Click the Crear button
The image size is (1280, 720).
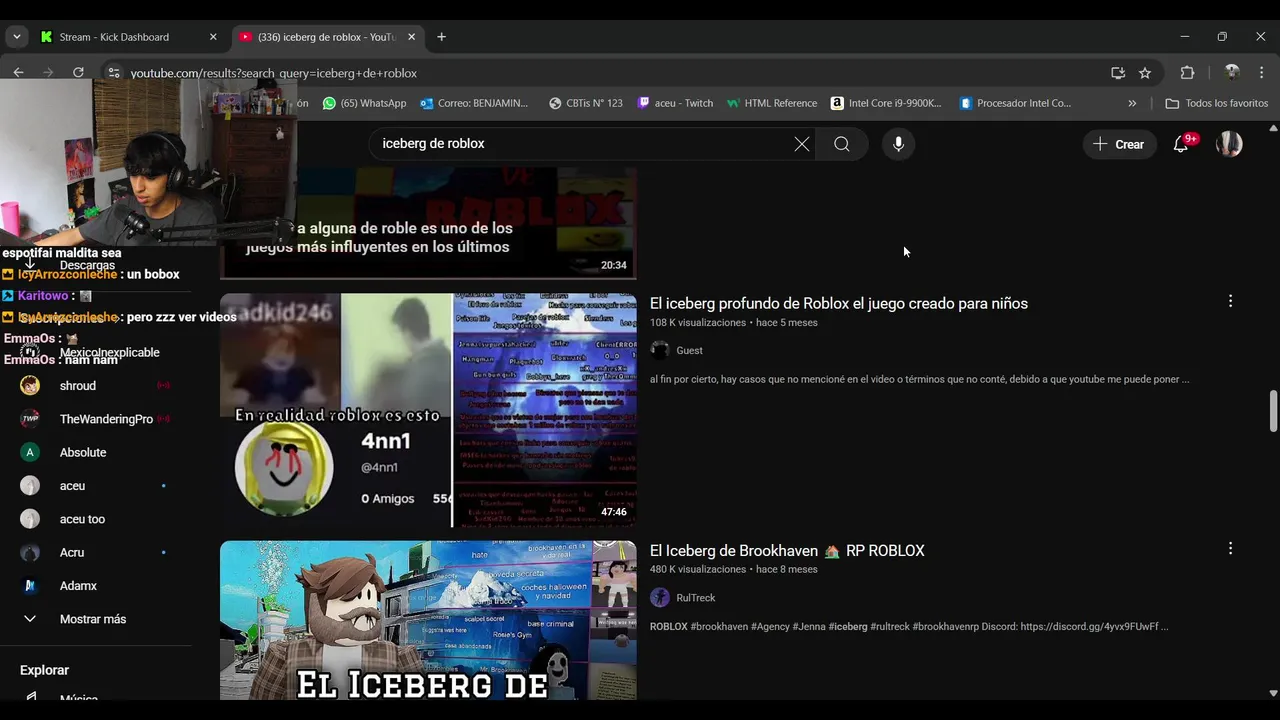click(x=1119, y=144)
